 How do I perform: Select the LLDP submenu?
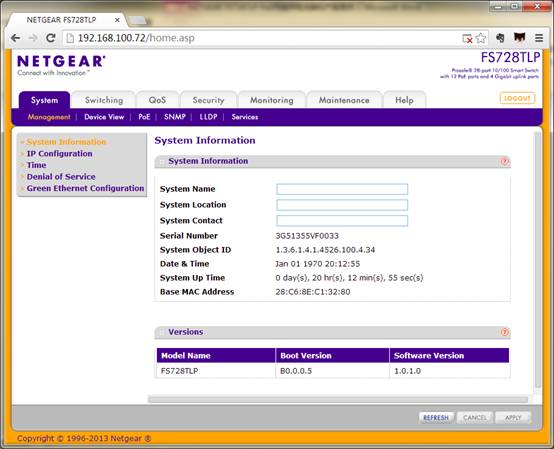(208, 117)
